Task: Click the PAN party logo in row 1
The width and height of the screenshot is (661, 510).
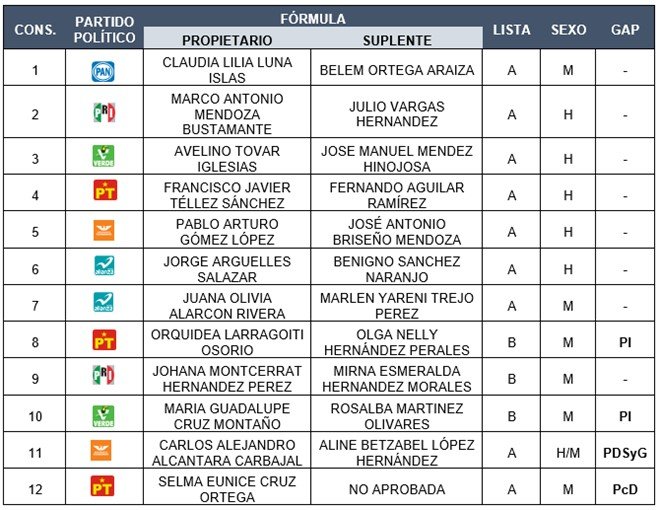Action: (x=104, y=70)
